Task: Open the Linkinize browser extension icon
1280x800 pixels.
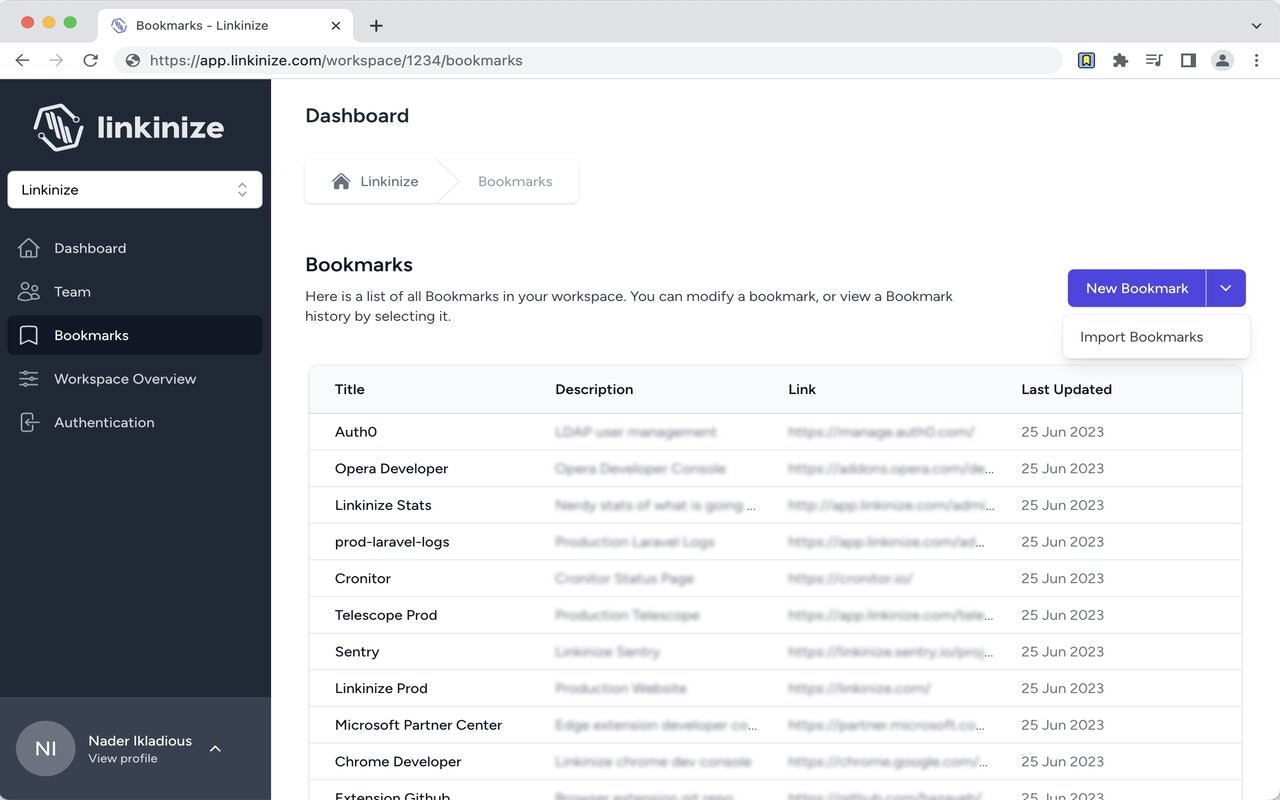Action: (1086, 60)
